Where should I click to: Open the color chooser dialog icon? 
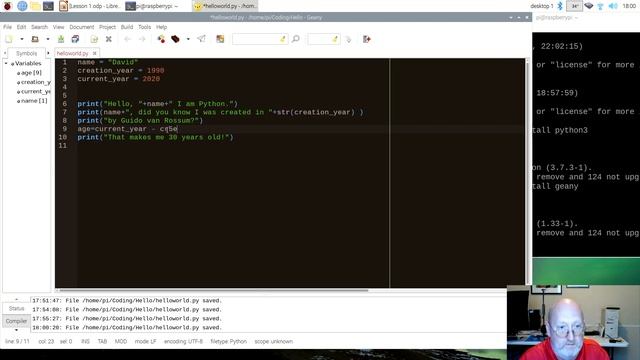click(220, 39)
